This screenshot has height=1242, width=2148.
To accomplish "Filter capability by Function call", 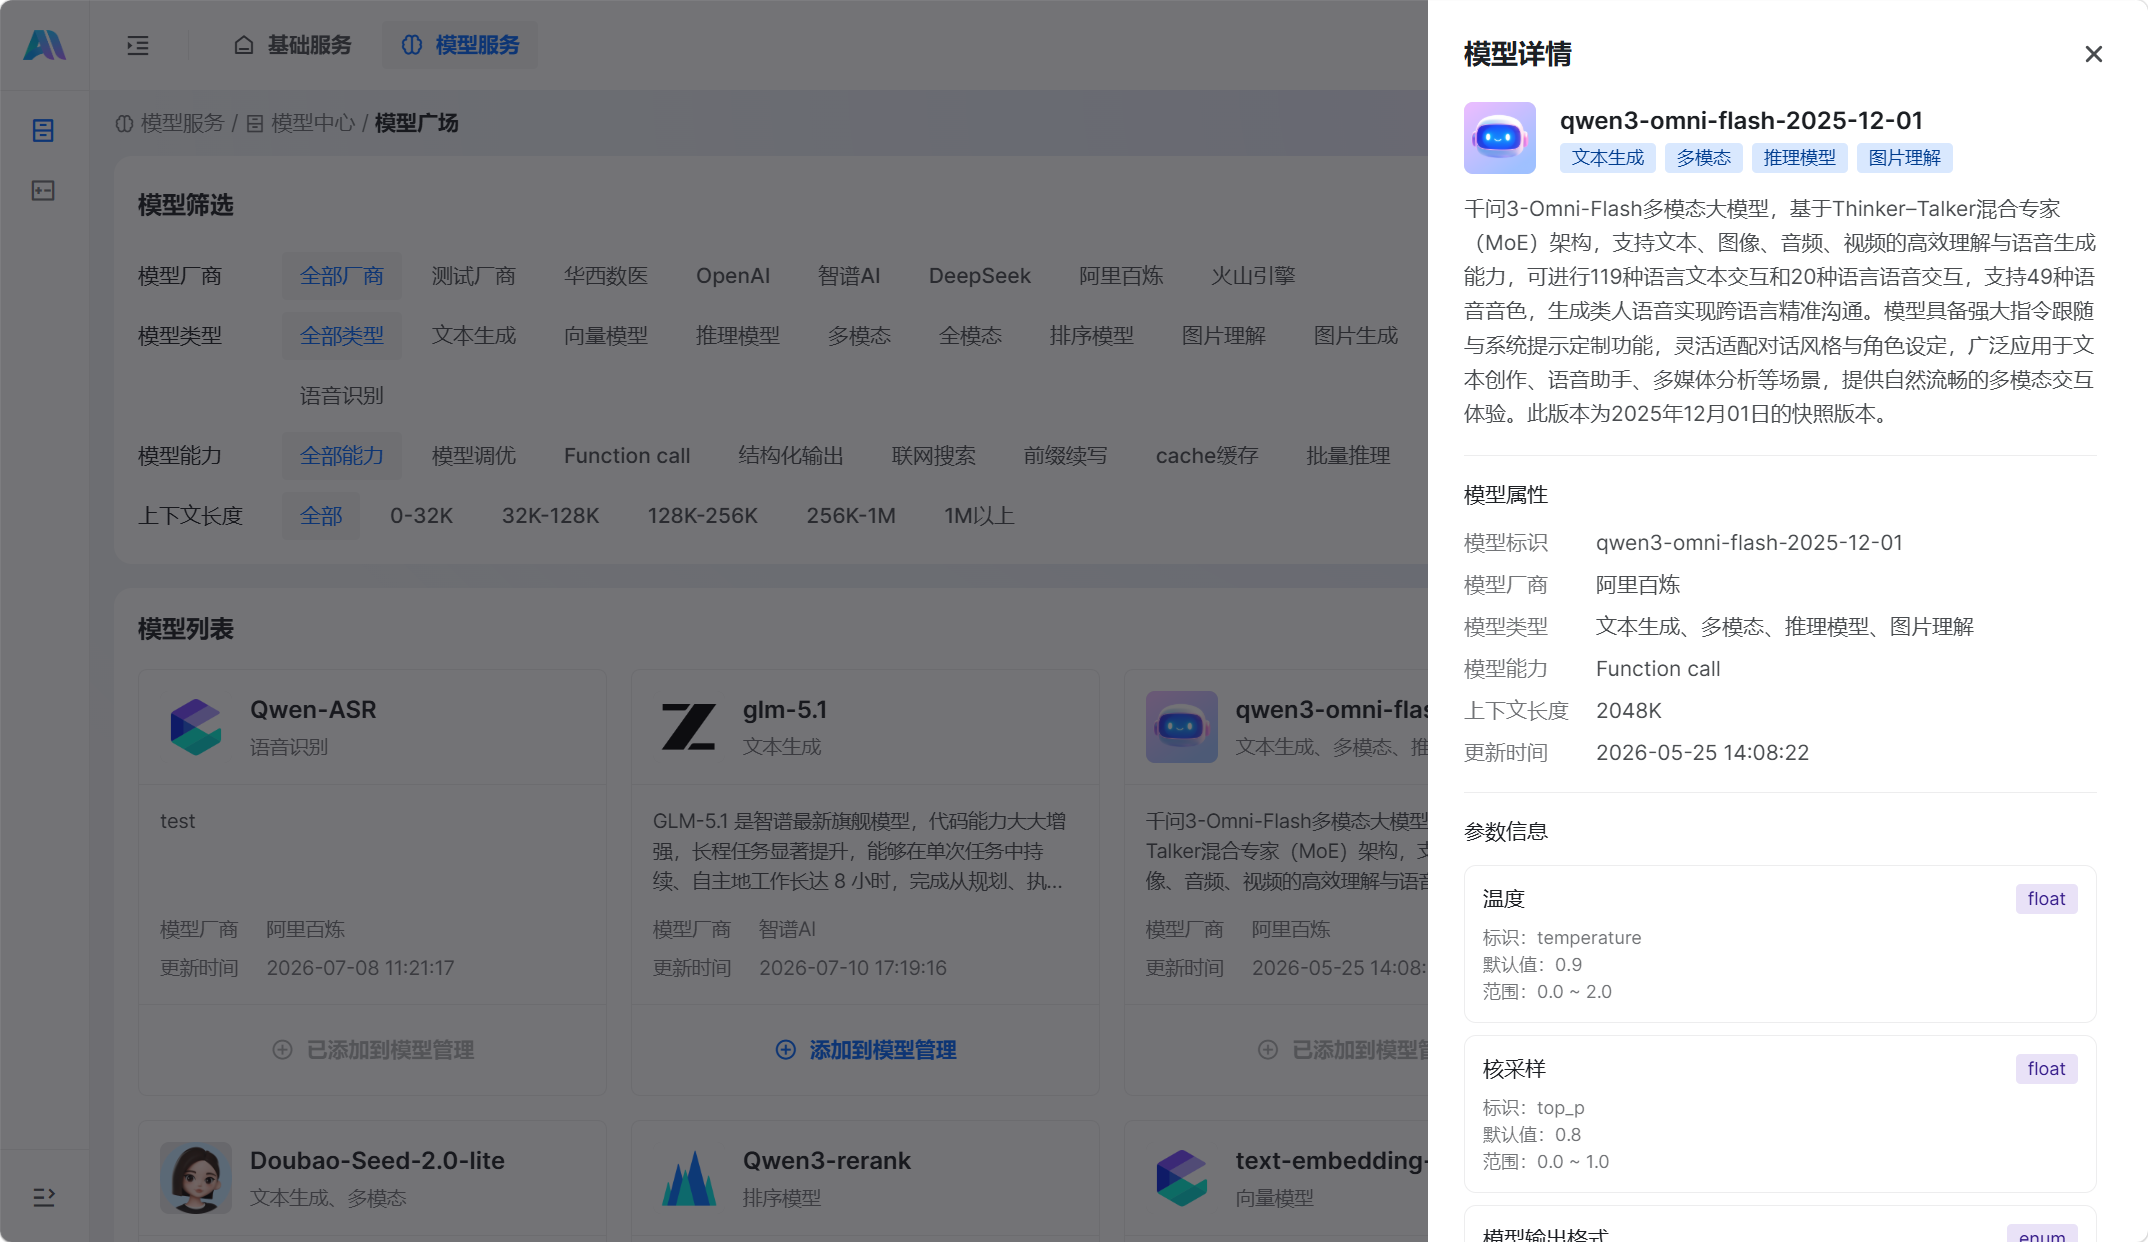I will 627,456.
